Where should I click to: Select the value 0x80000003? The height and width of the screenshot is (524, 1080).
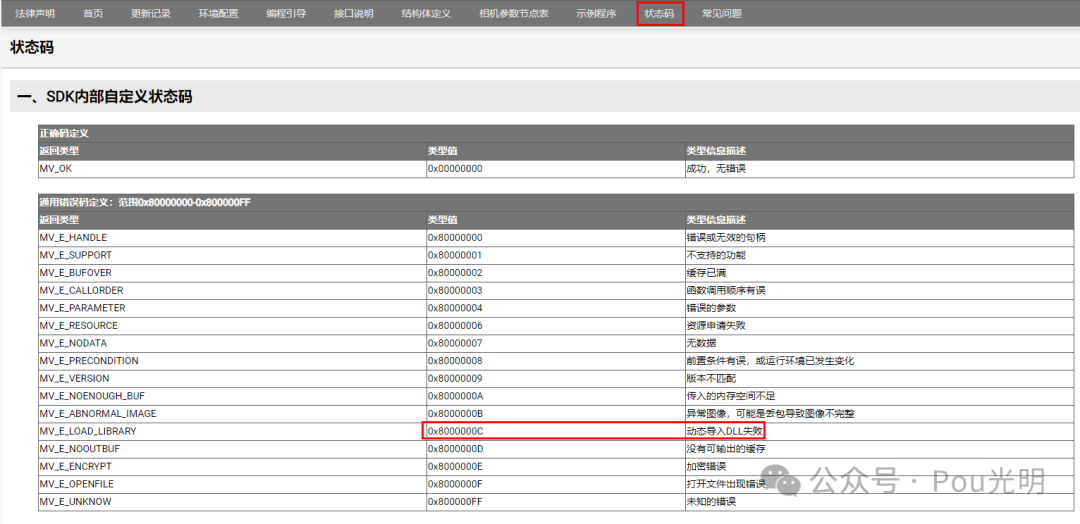click(455, 291)
